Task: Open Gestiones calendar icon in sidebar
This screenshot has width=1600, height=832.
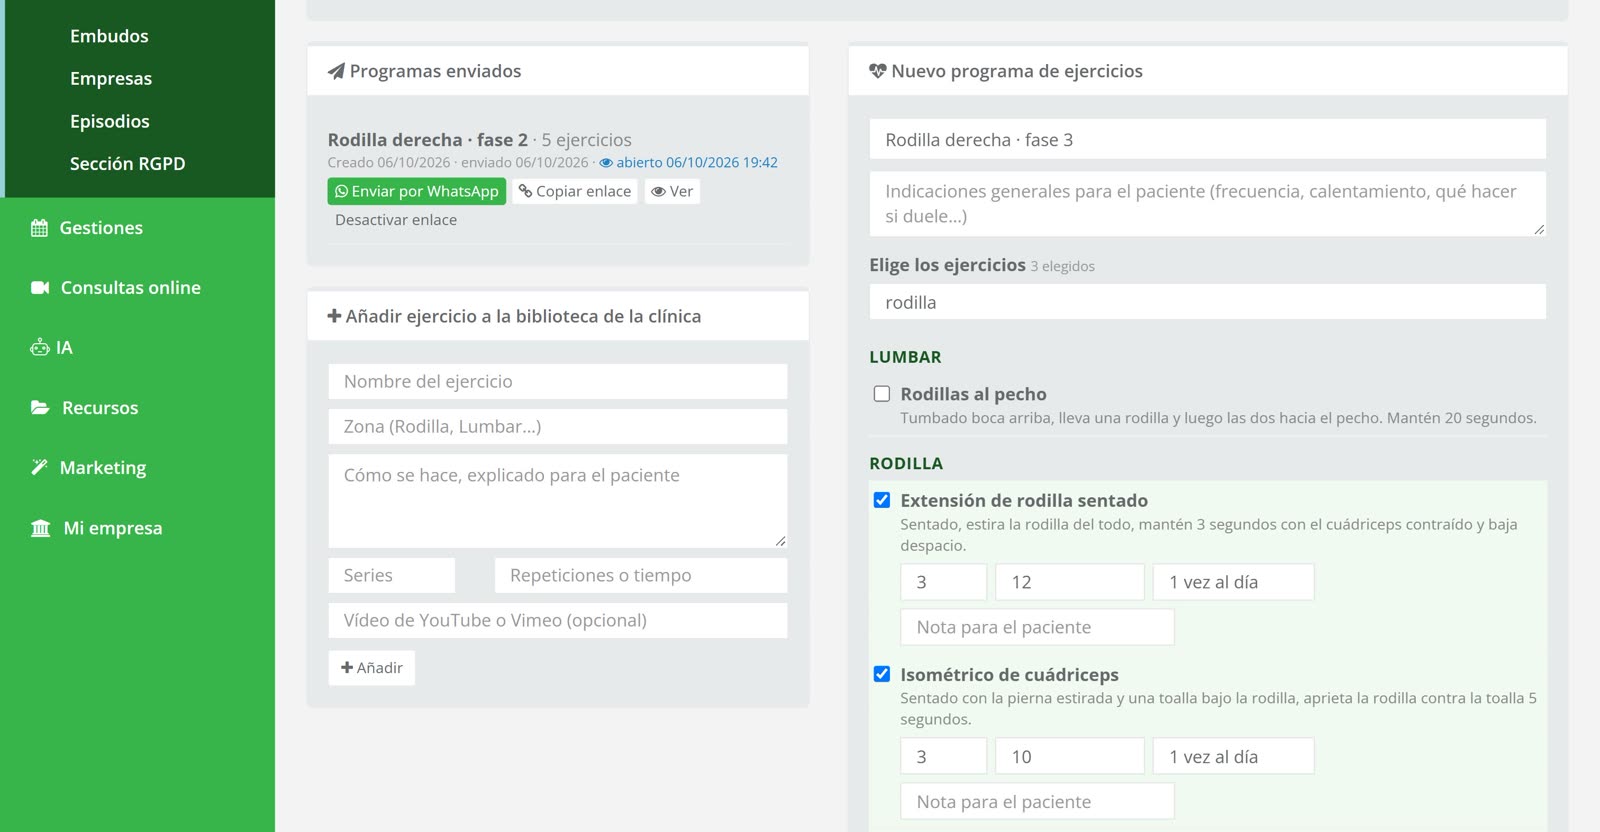Action: click(39, 228)
